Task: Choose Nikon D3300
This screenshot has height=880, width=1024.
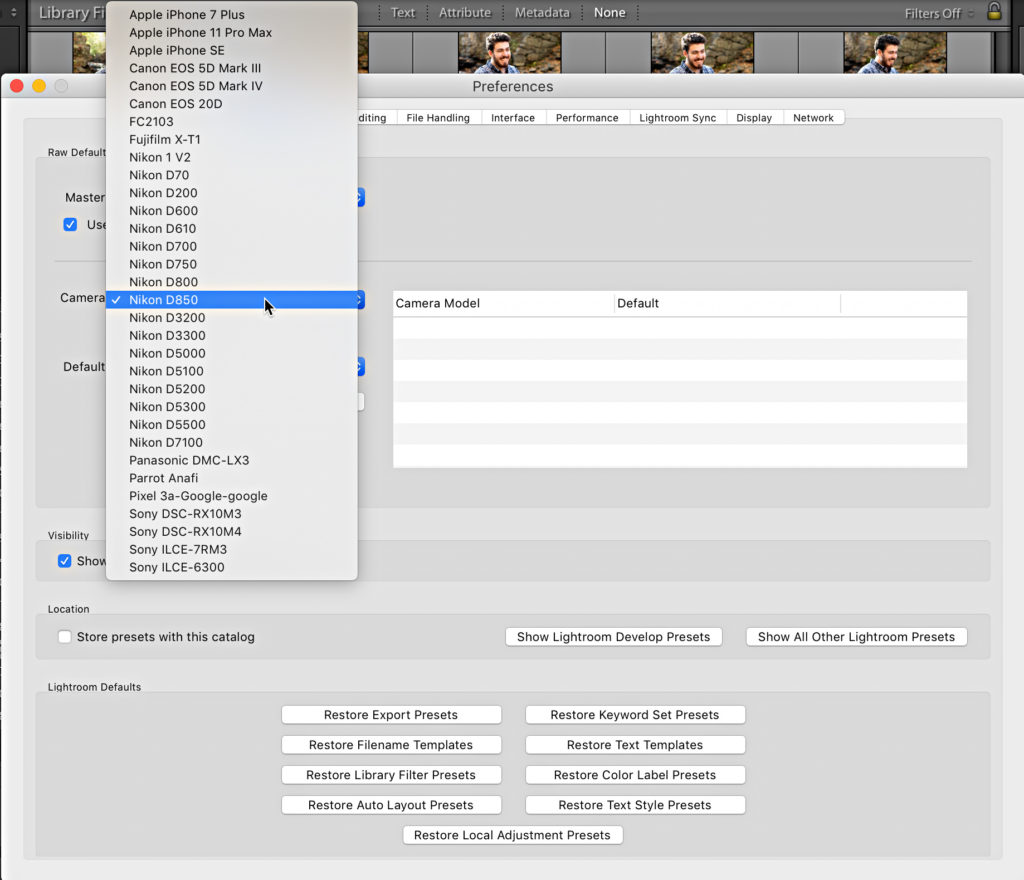Action: [x=232, y=336]
